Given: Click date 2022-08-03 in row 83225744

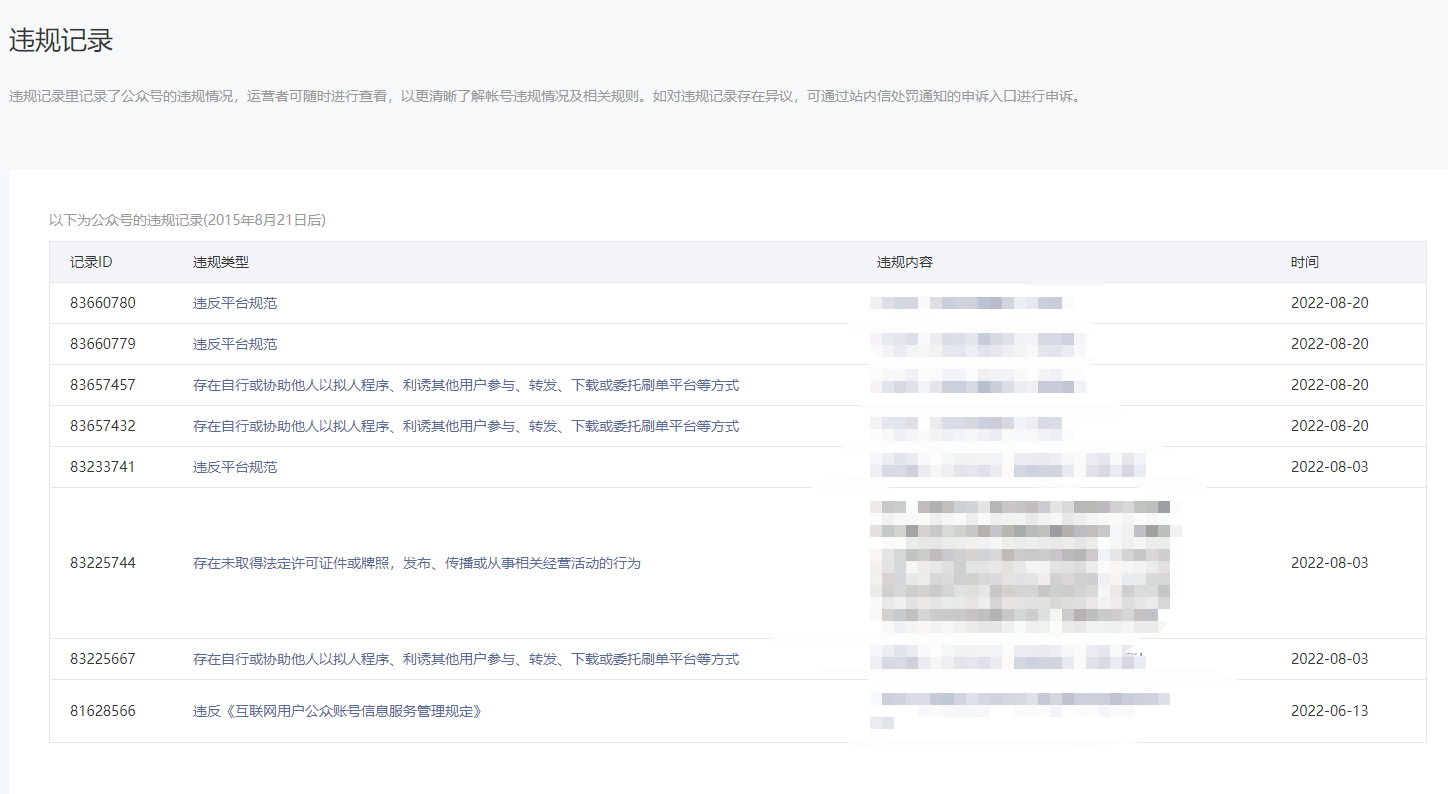Looking at the screenshot, I should tap(1330, 563).
